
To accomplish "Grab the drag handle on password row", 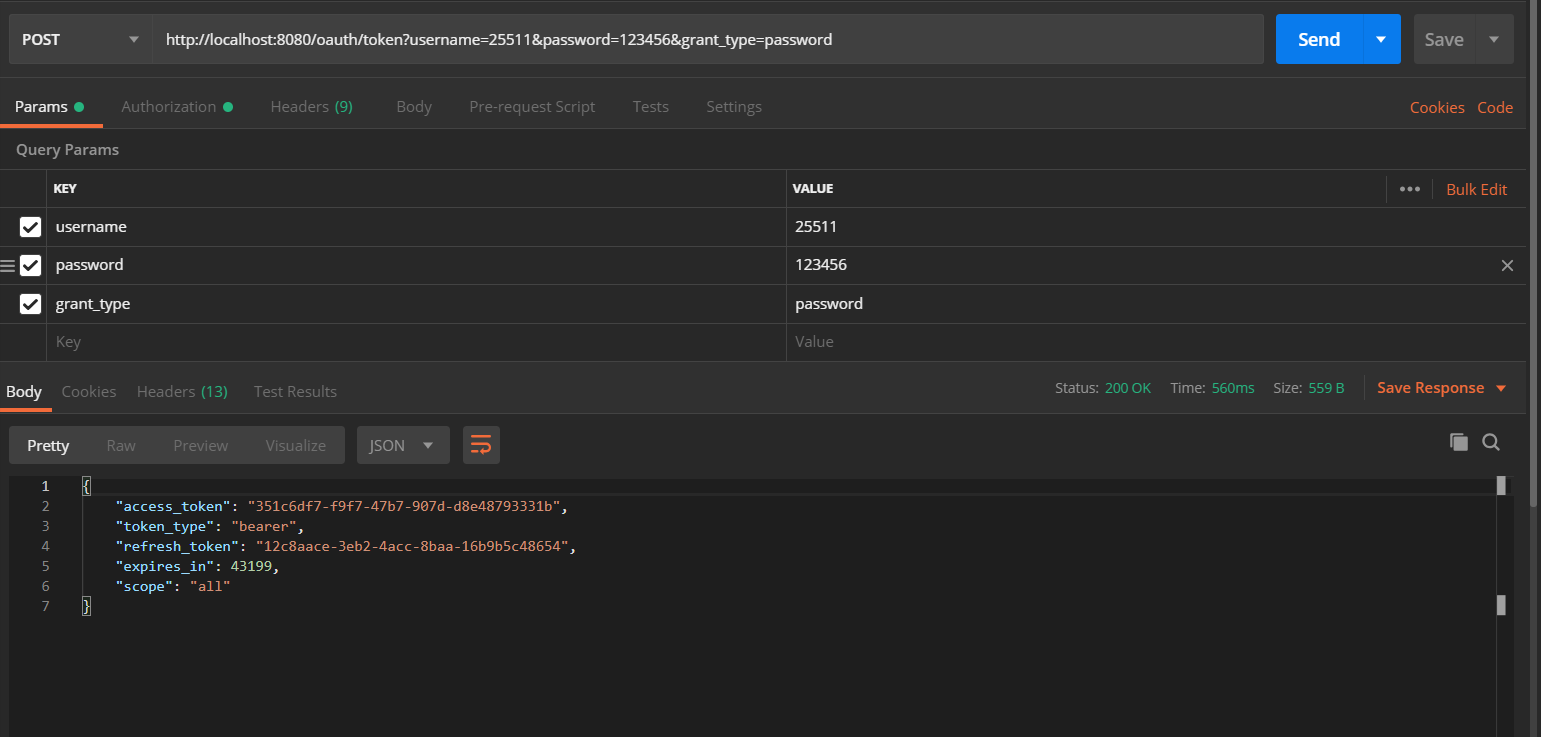I will (8, 265).
